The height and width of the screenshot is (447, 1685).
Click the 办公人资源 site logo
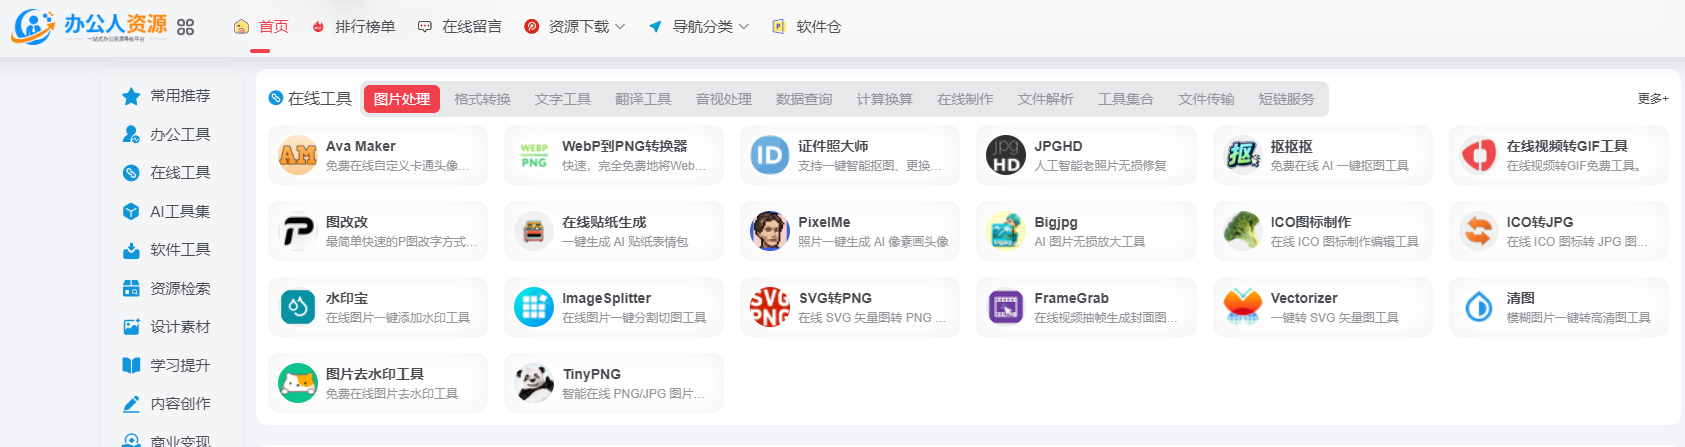(x=89, y=26)
